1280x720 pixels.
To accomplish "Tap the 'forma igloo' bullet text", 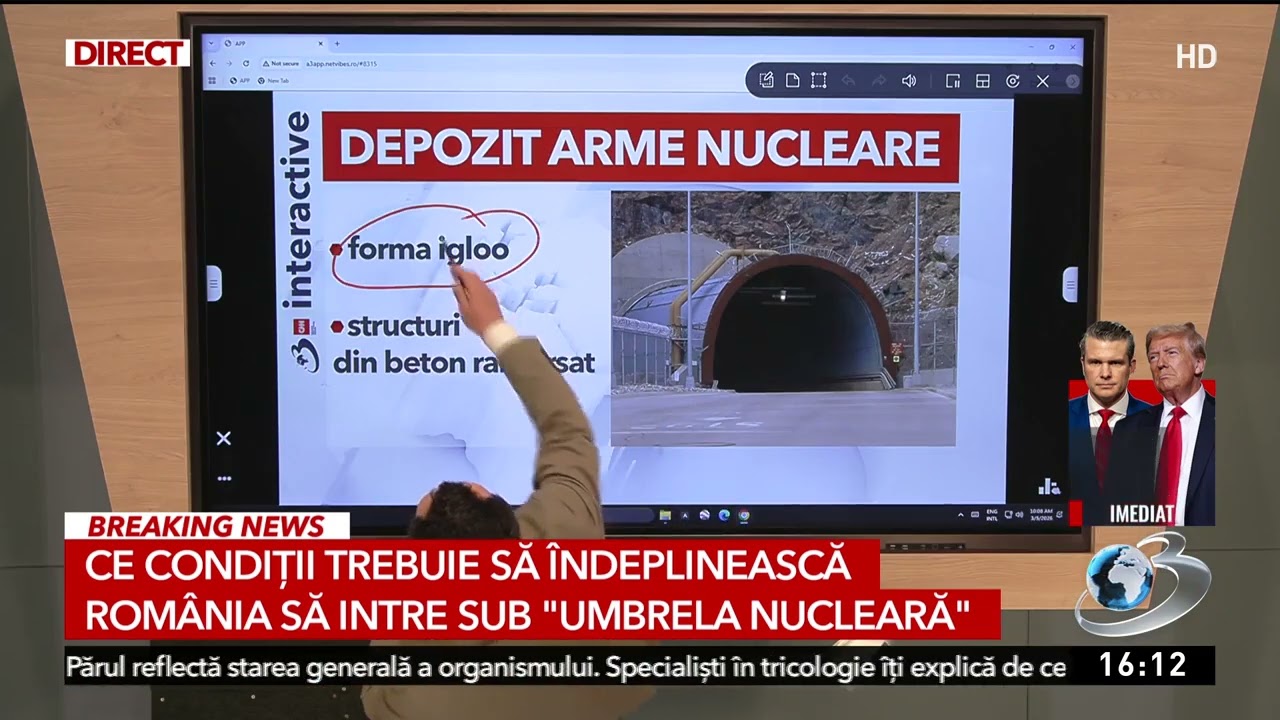I will click(428, 249).
